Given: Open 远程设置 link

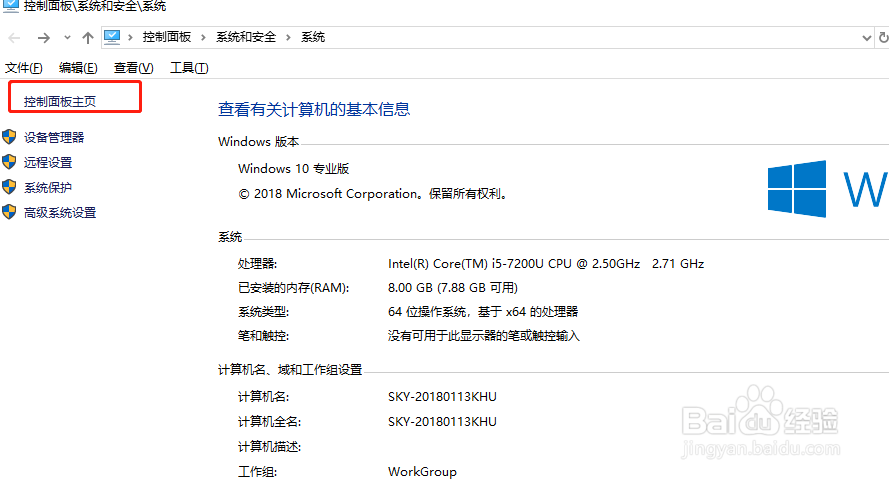Looking at the screenshot, I should pyautogui.click(x=48, y=163).
